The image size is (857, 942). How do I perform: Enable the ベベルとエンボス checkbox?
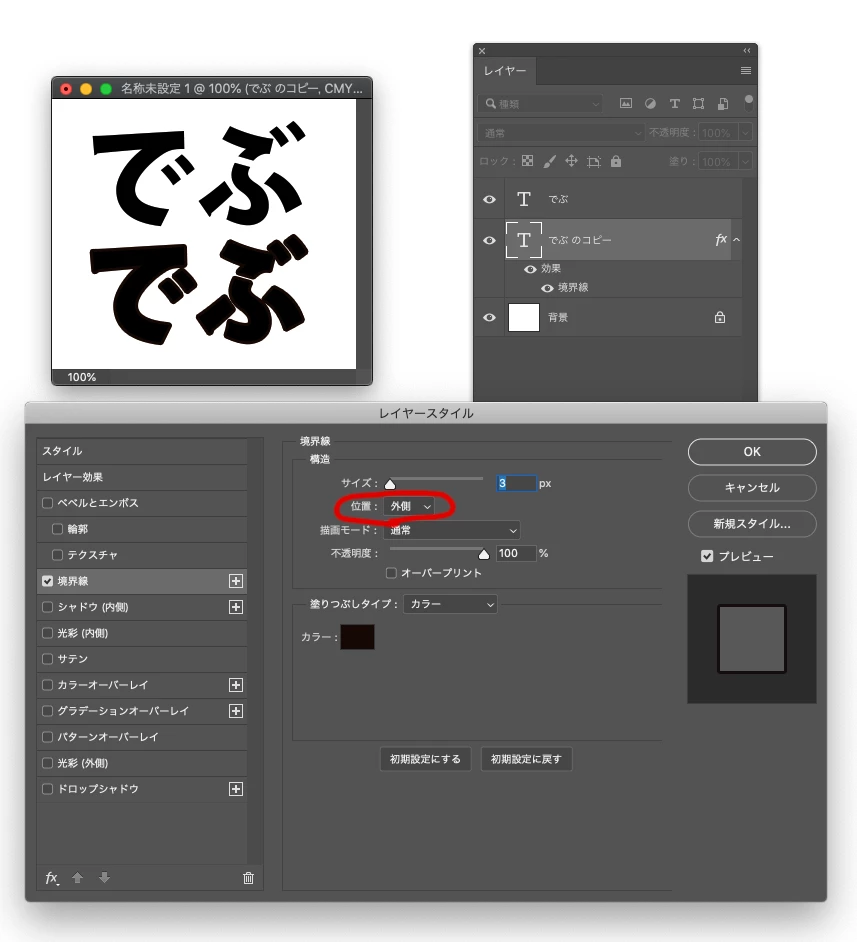coord(47,503)
